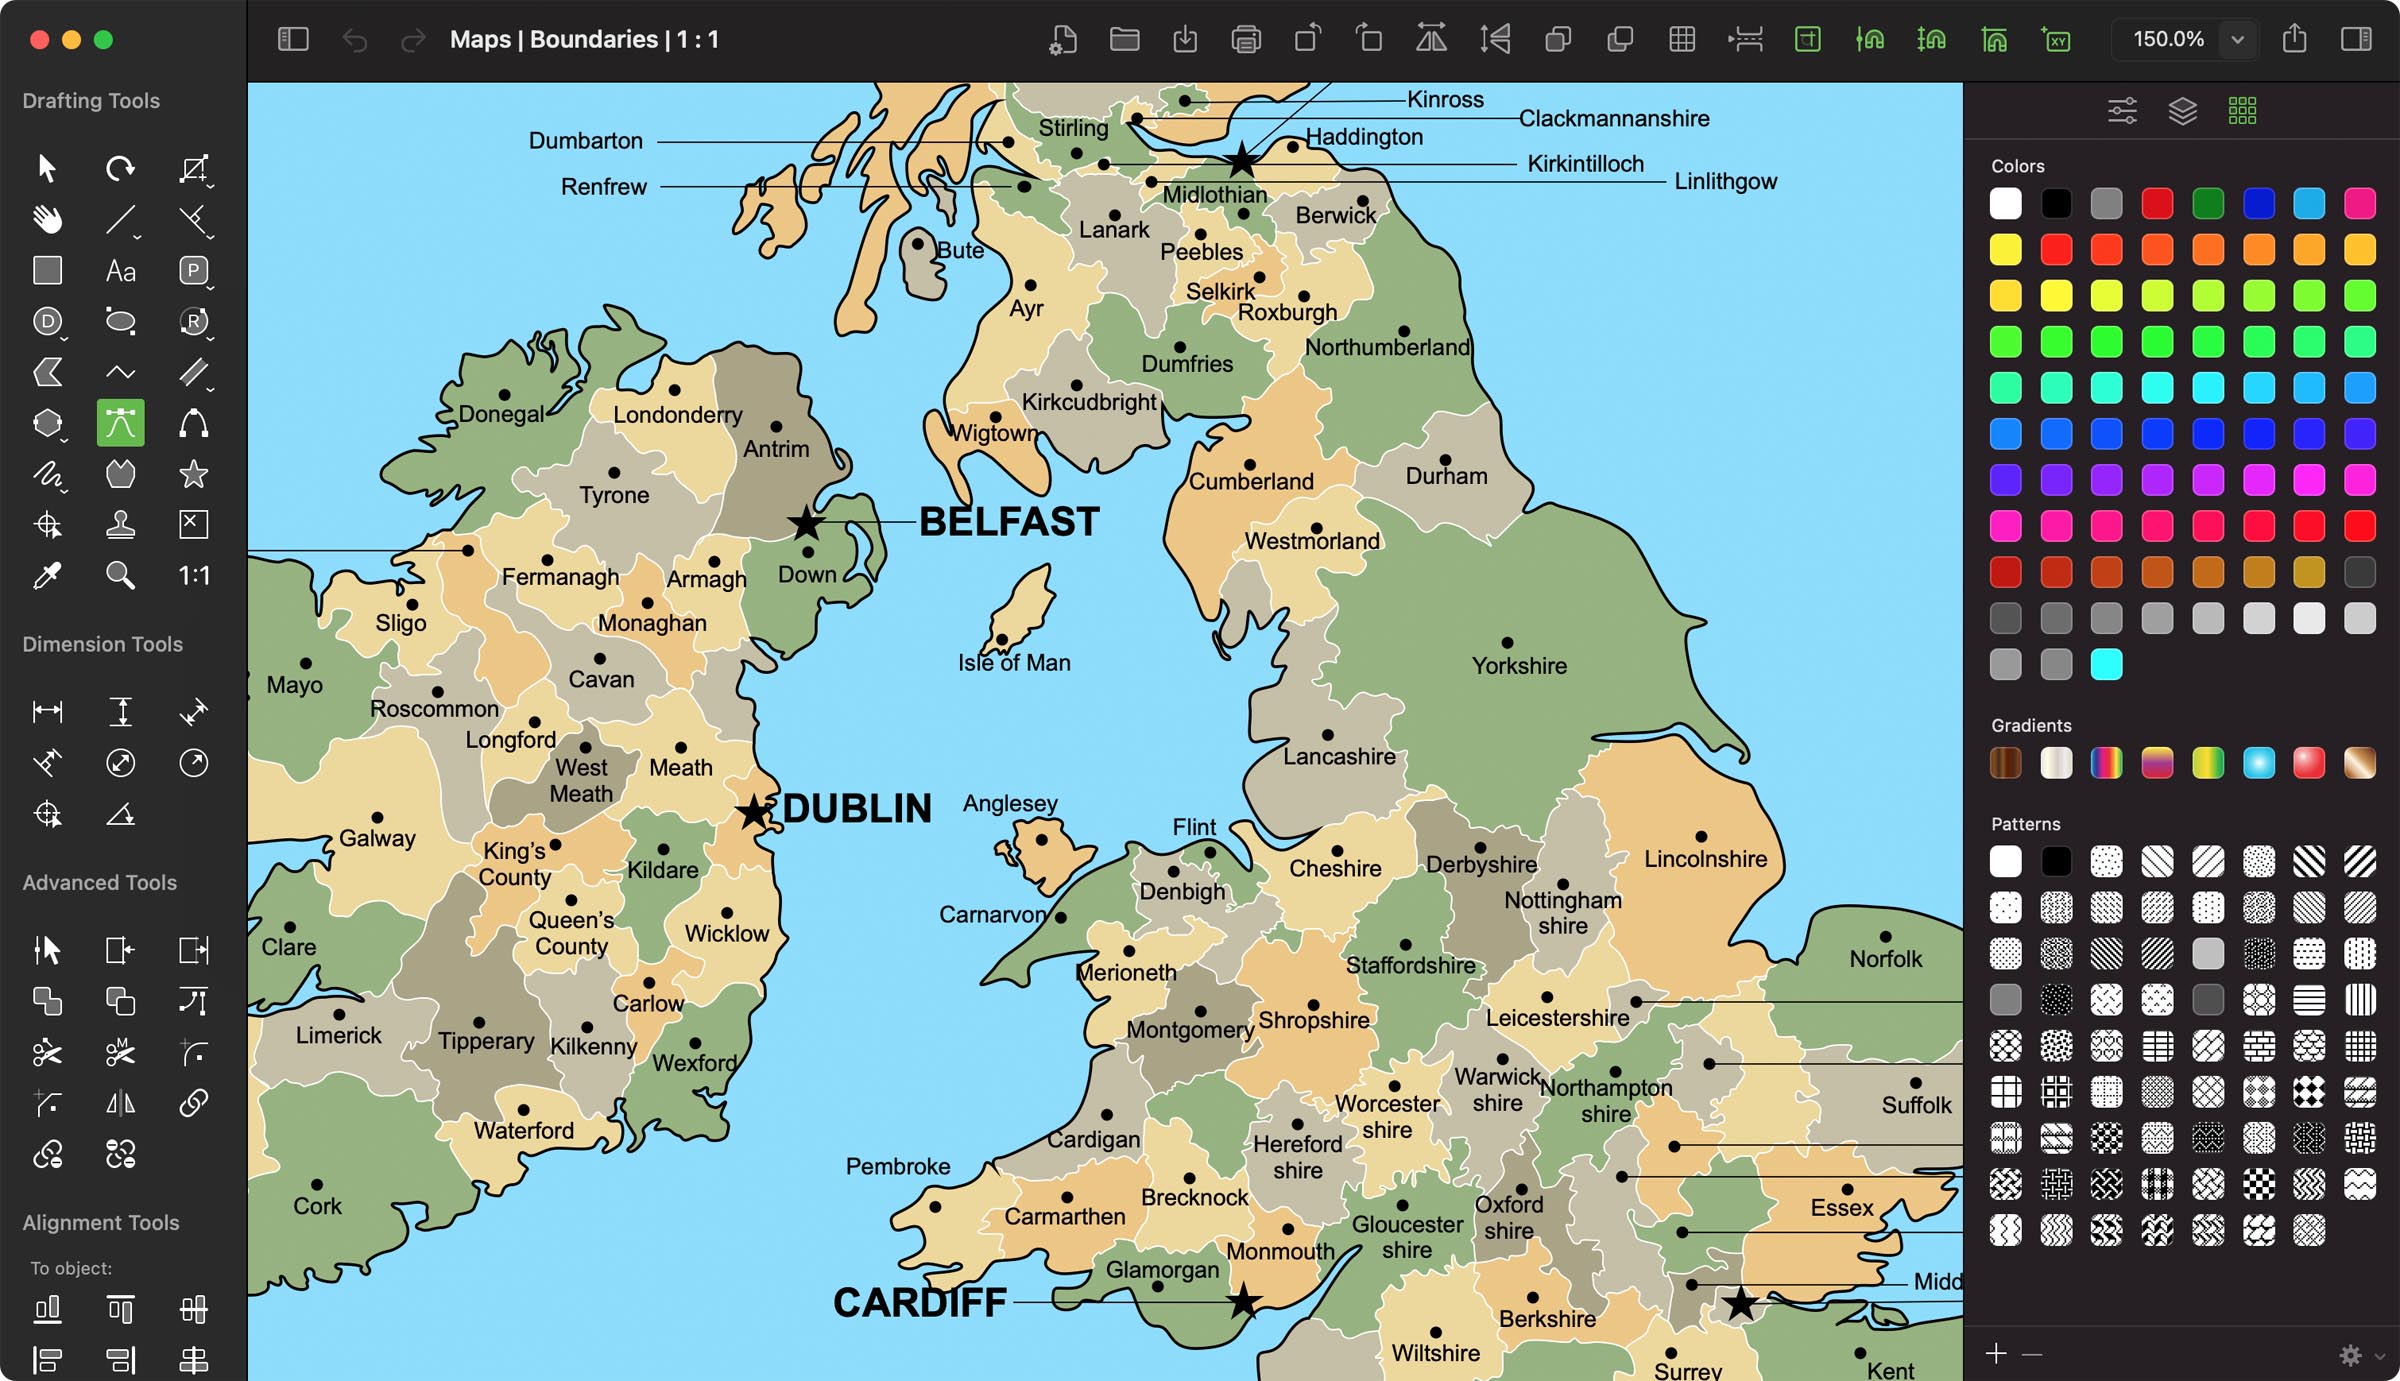
Task: Expand line tool options arrow
Action: 138,237
